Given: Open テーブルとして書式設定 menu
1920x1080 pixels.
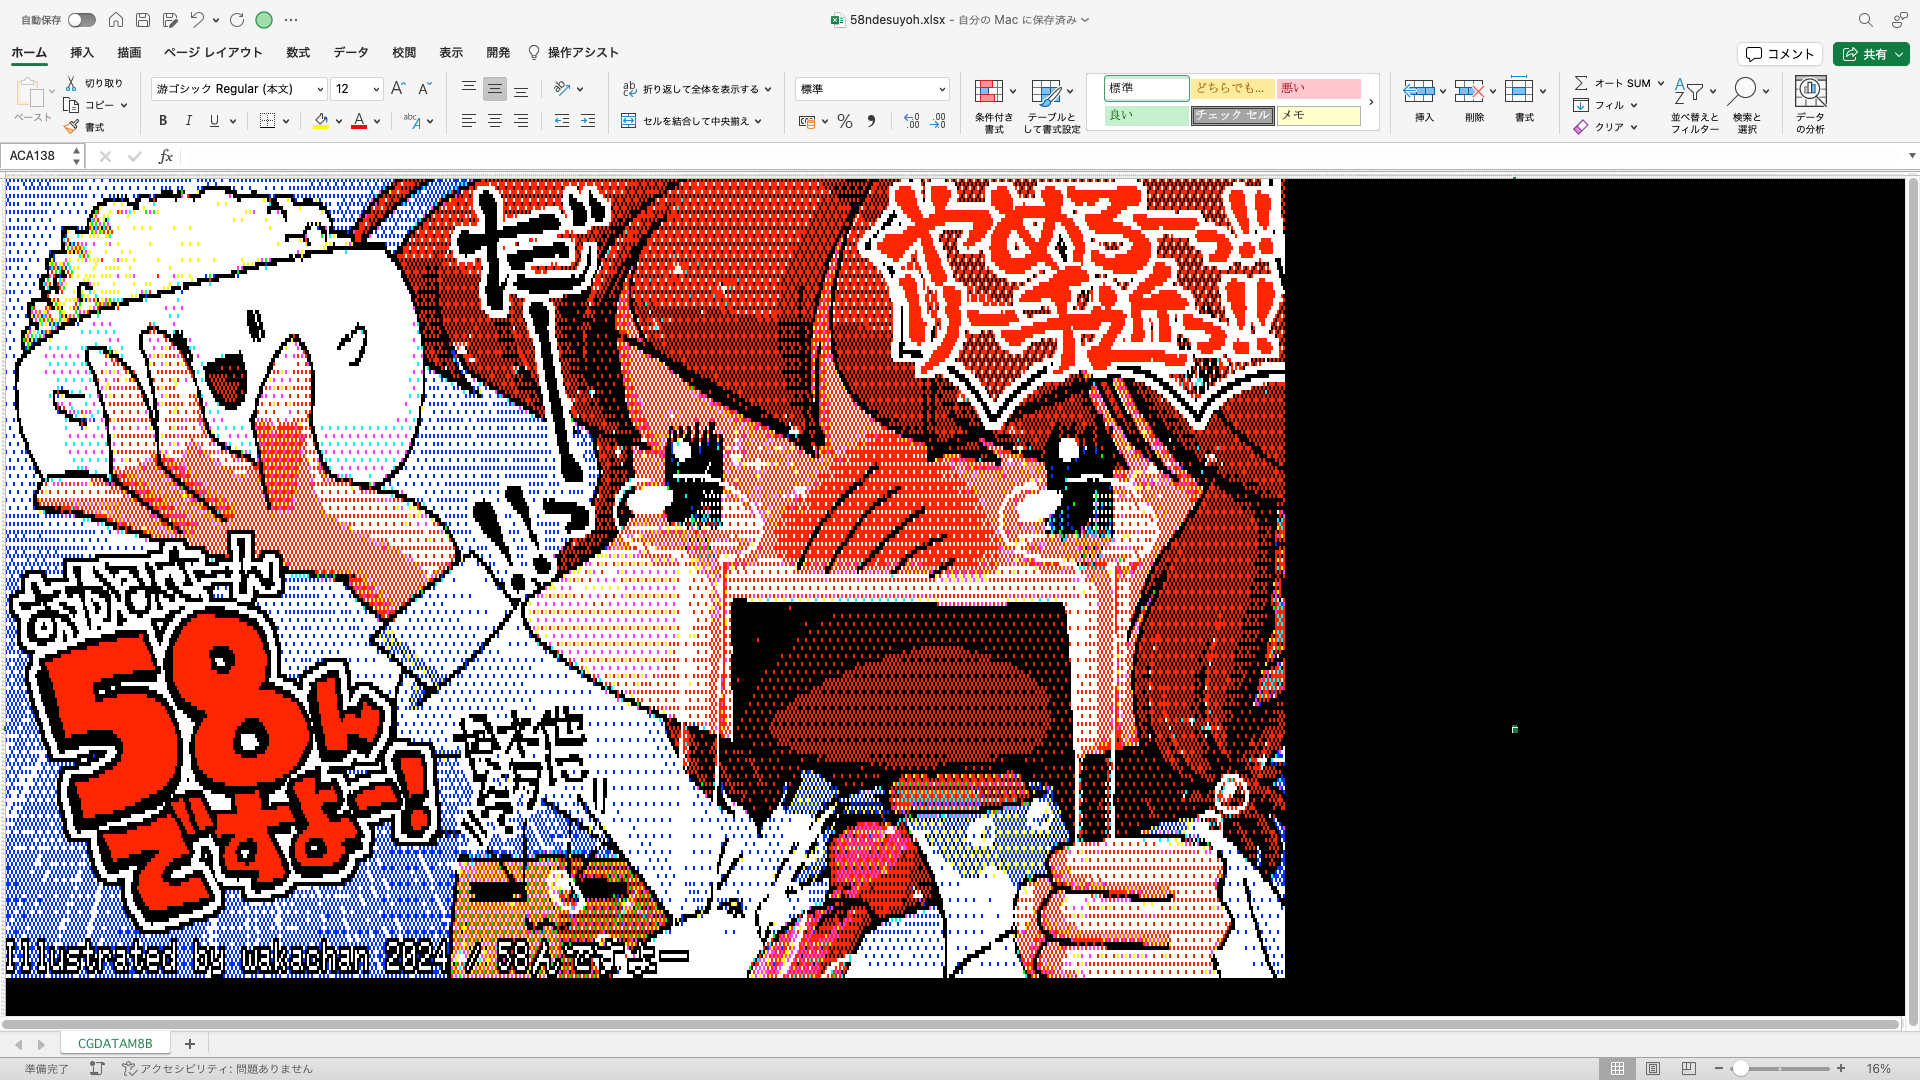Looking at the screenshot, I should [1052, 105].
